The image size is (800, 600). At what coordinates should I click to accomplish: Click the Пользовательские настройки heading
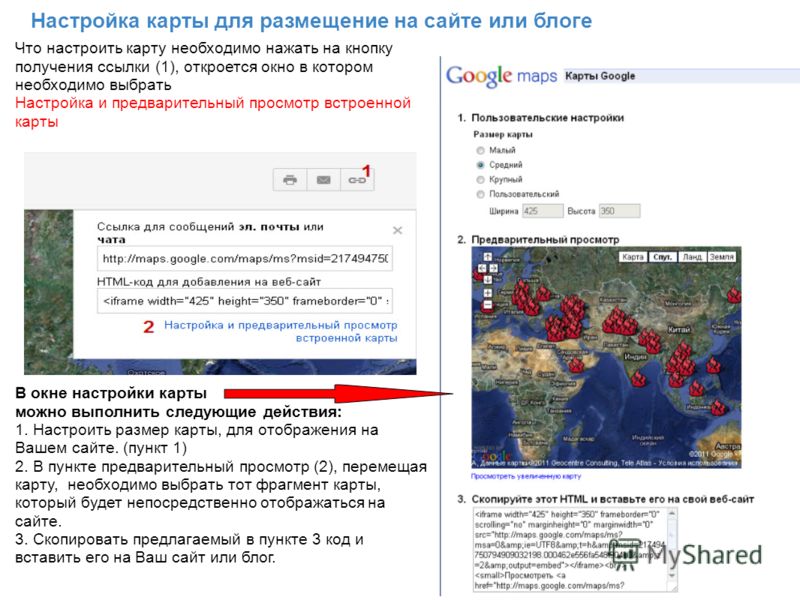[x=547, y=118]
